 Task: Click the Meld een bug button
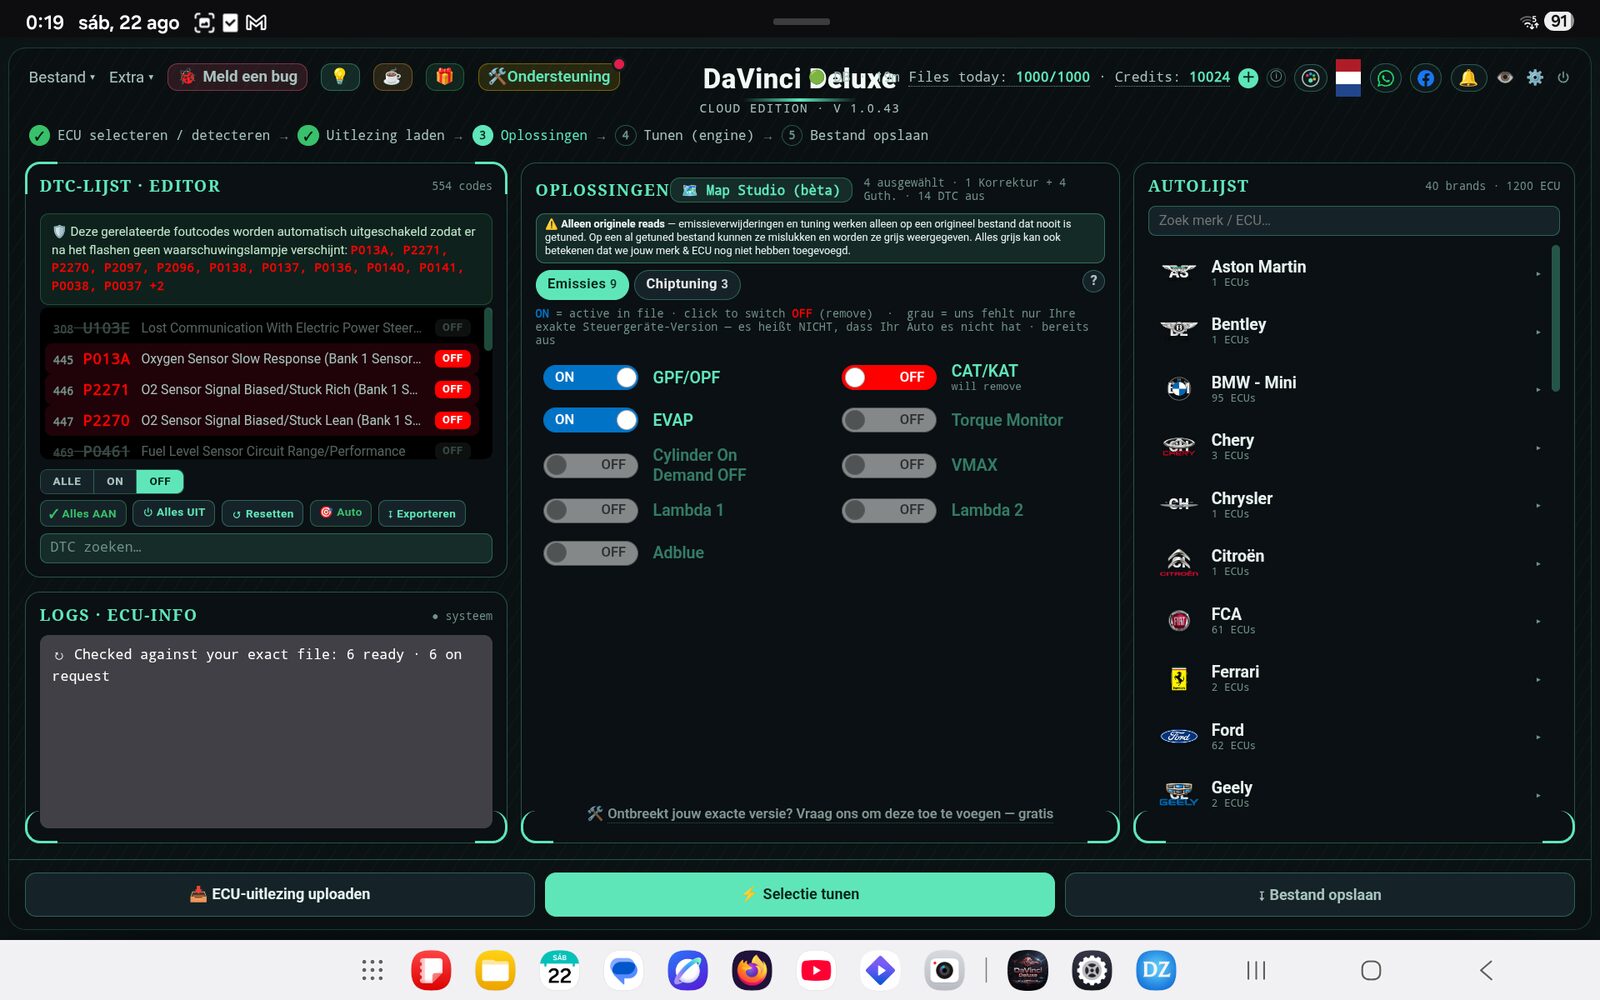point(239,77)
